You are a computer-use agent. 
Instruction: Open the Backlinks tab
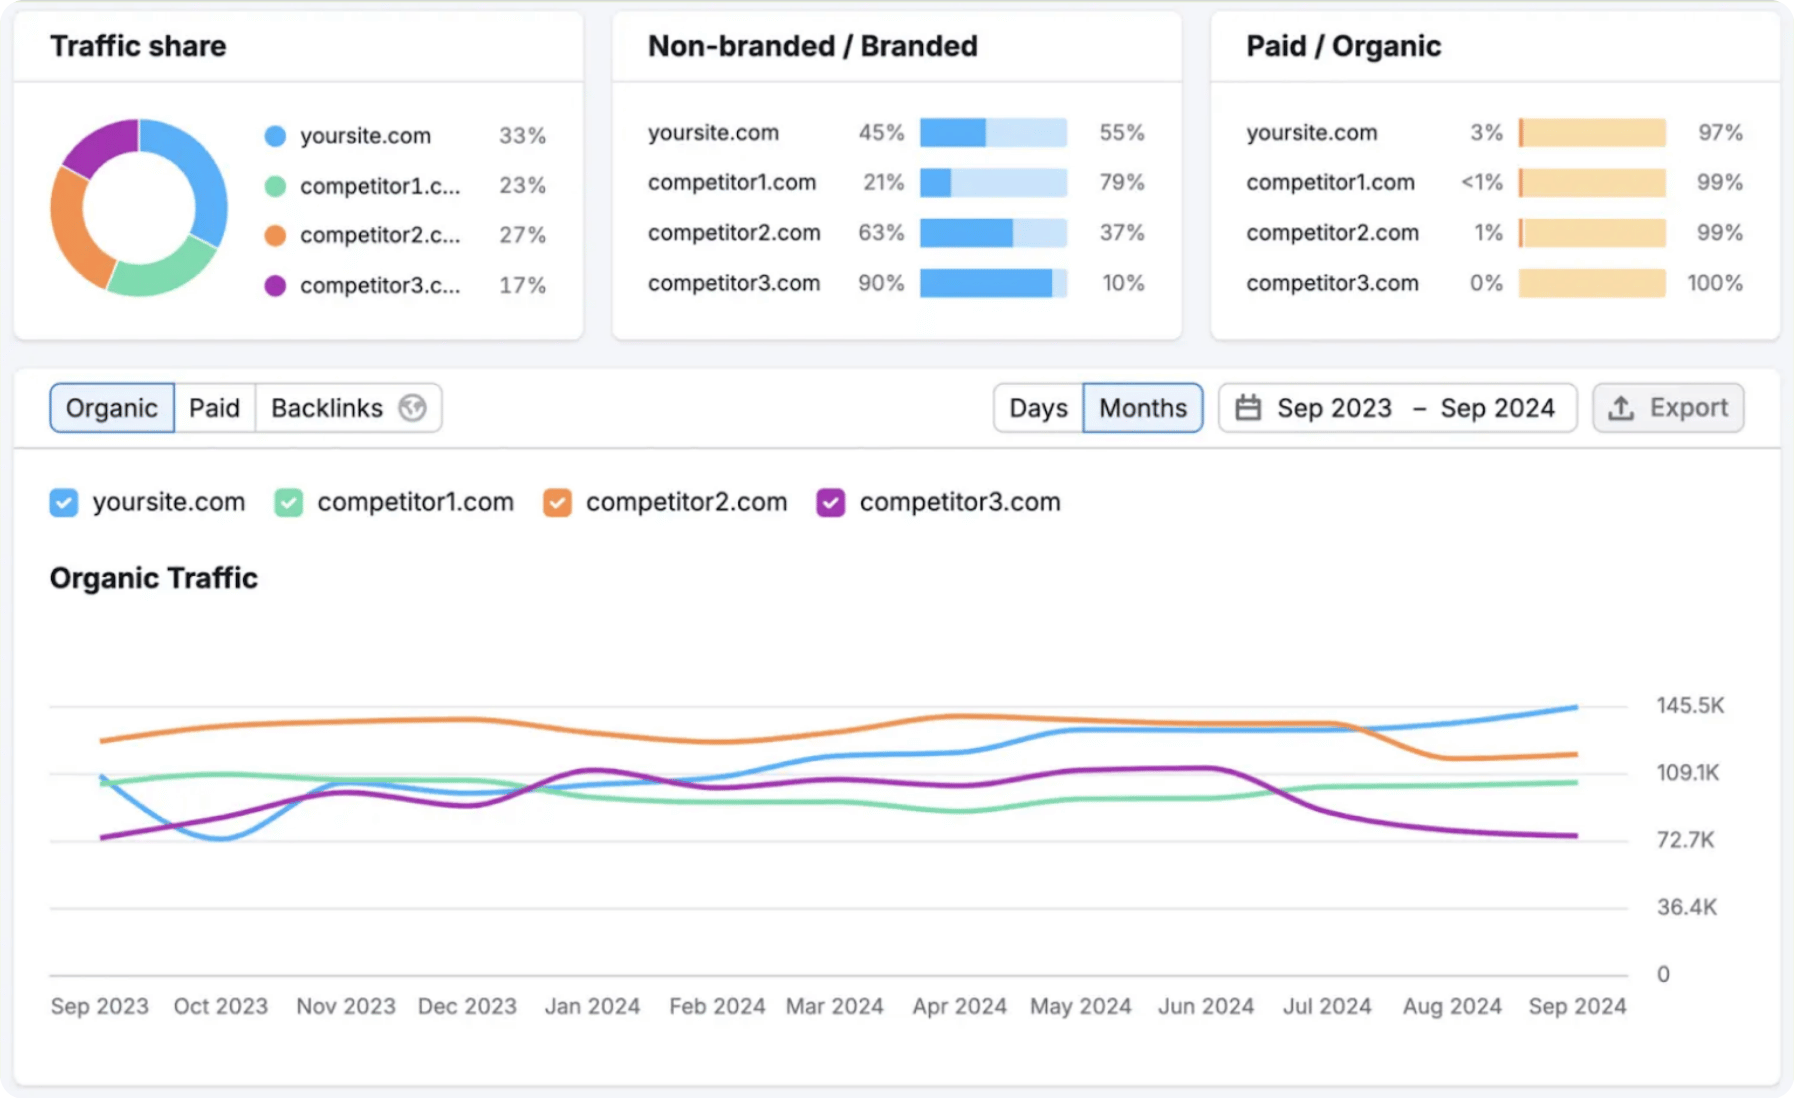pos(327,408)
